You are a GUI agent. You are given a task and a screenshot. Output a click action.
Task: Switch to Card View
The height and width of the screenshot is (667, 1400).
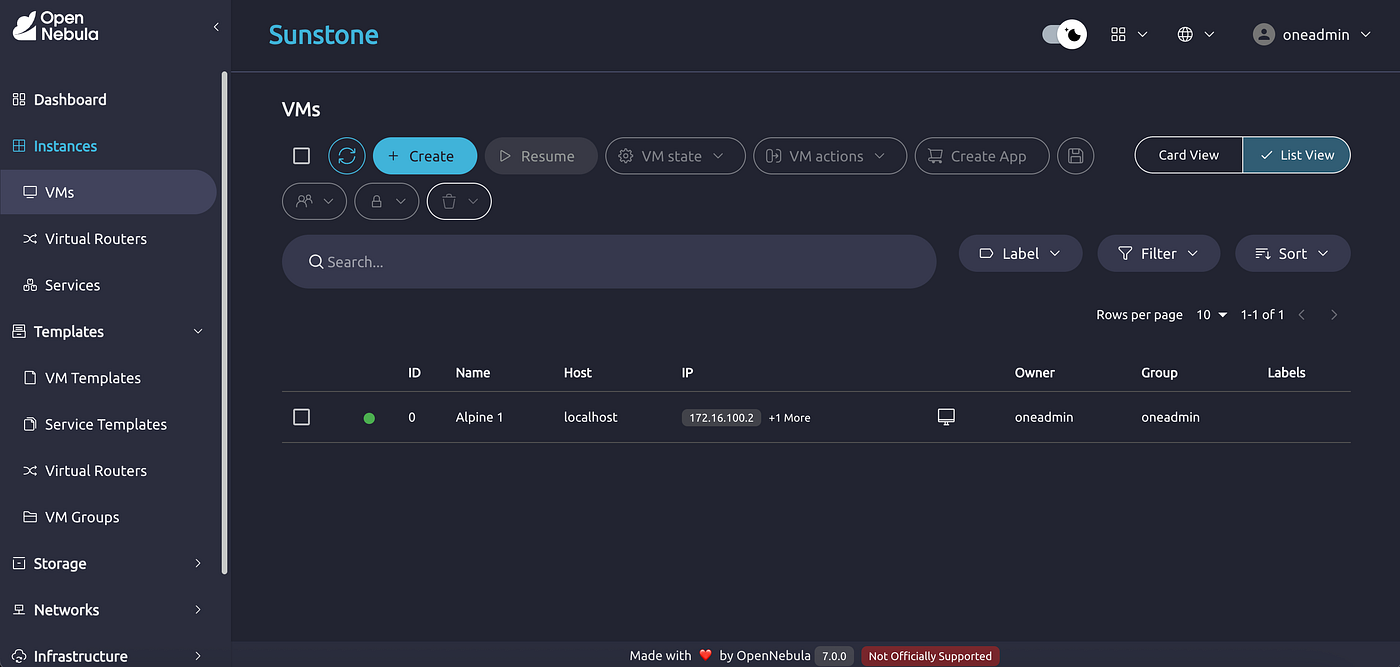pyautogui.click(x=1189, y=155)
